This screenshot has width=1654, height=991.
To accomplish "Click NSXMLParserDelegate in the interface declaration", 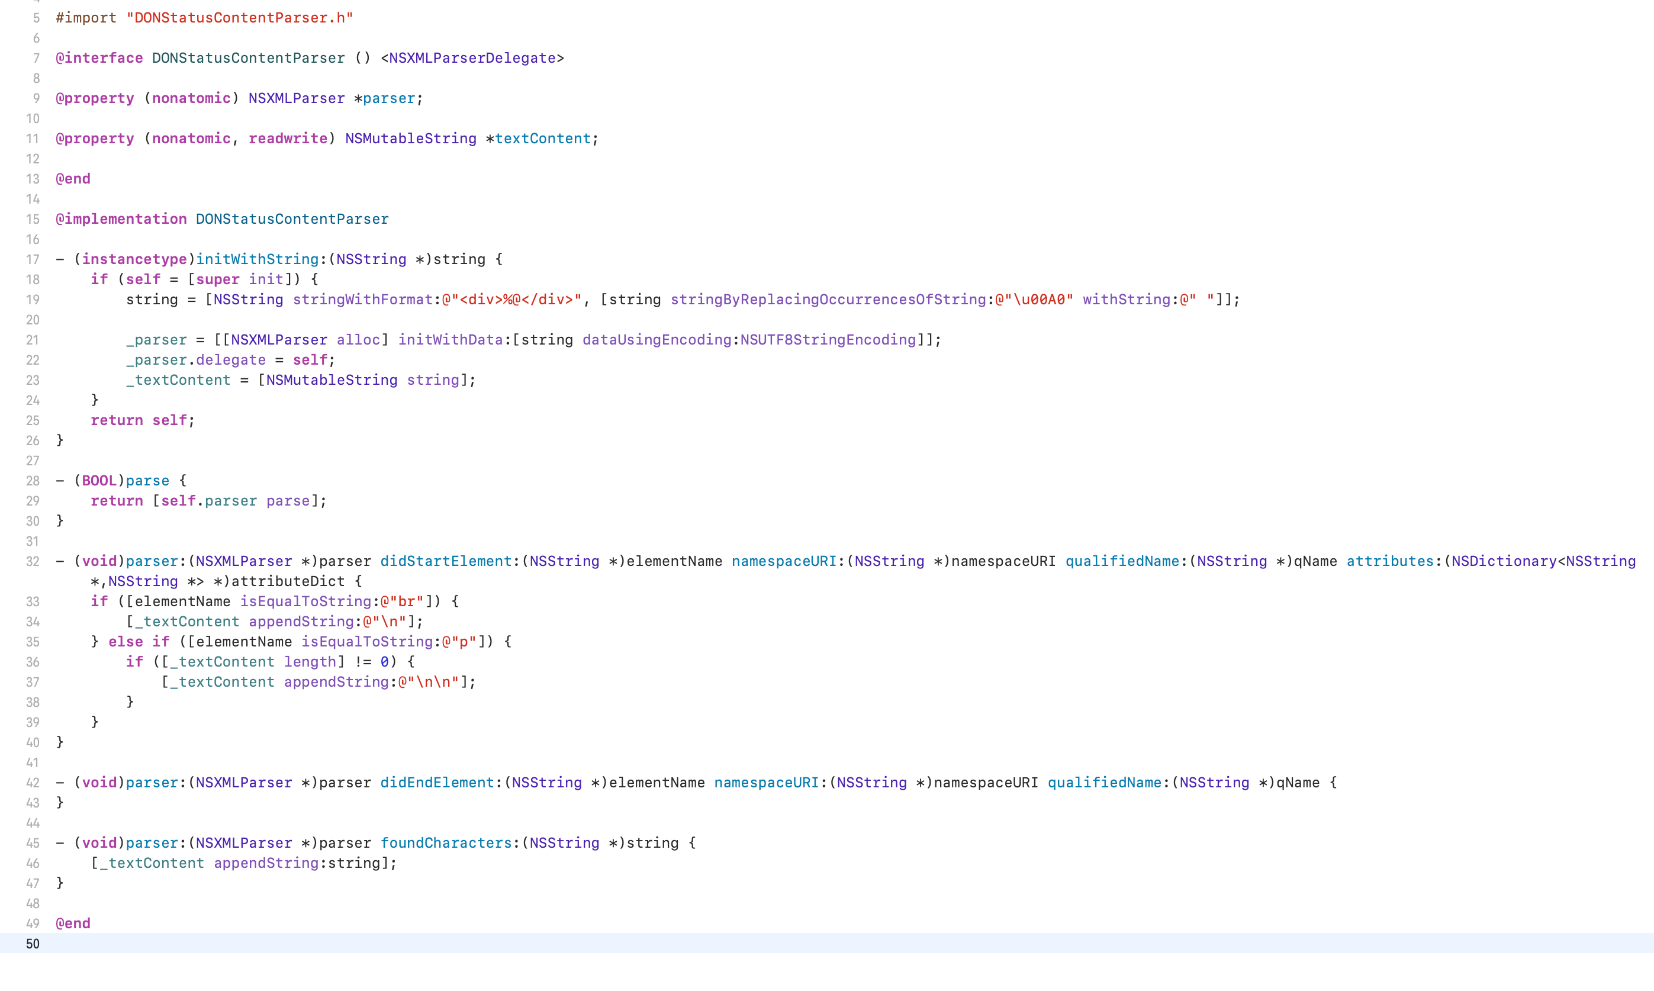I will (472, 58).
